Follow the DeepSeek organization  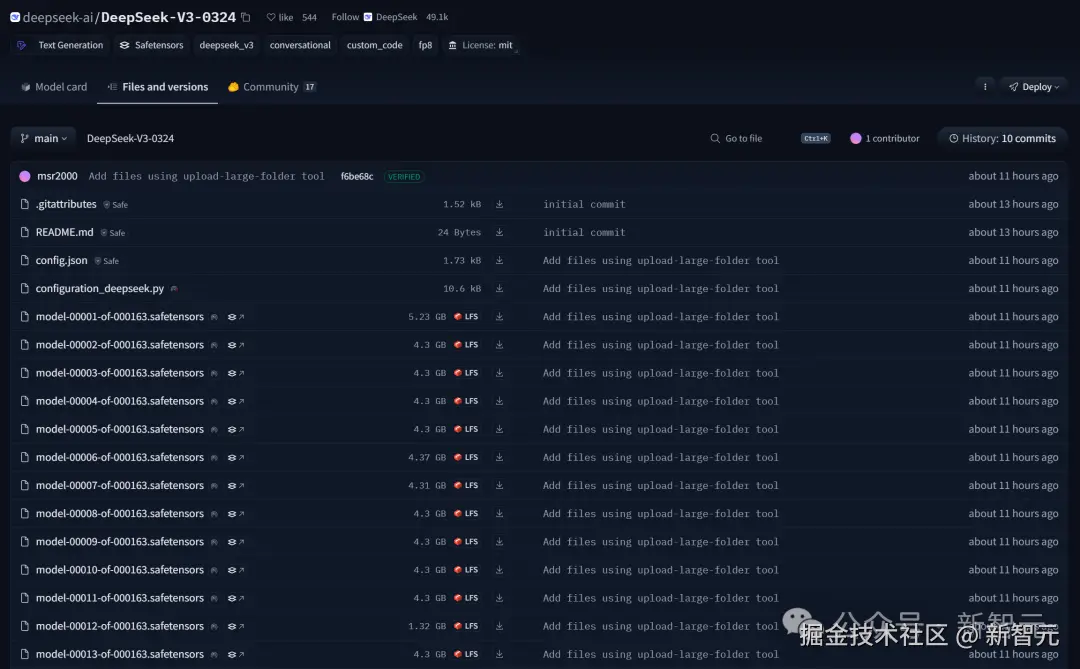pos(345,17)
